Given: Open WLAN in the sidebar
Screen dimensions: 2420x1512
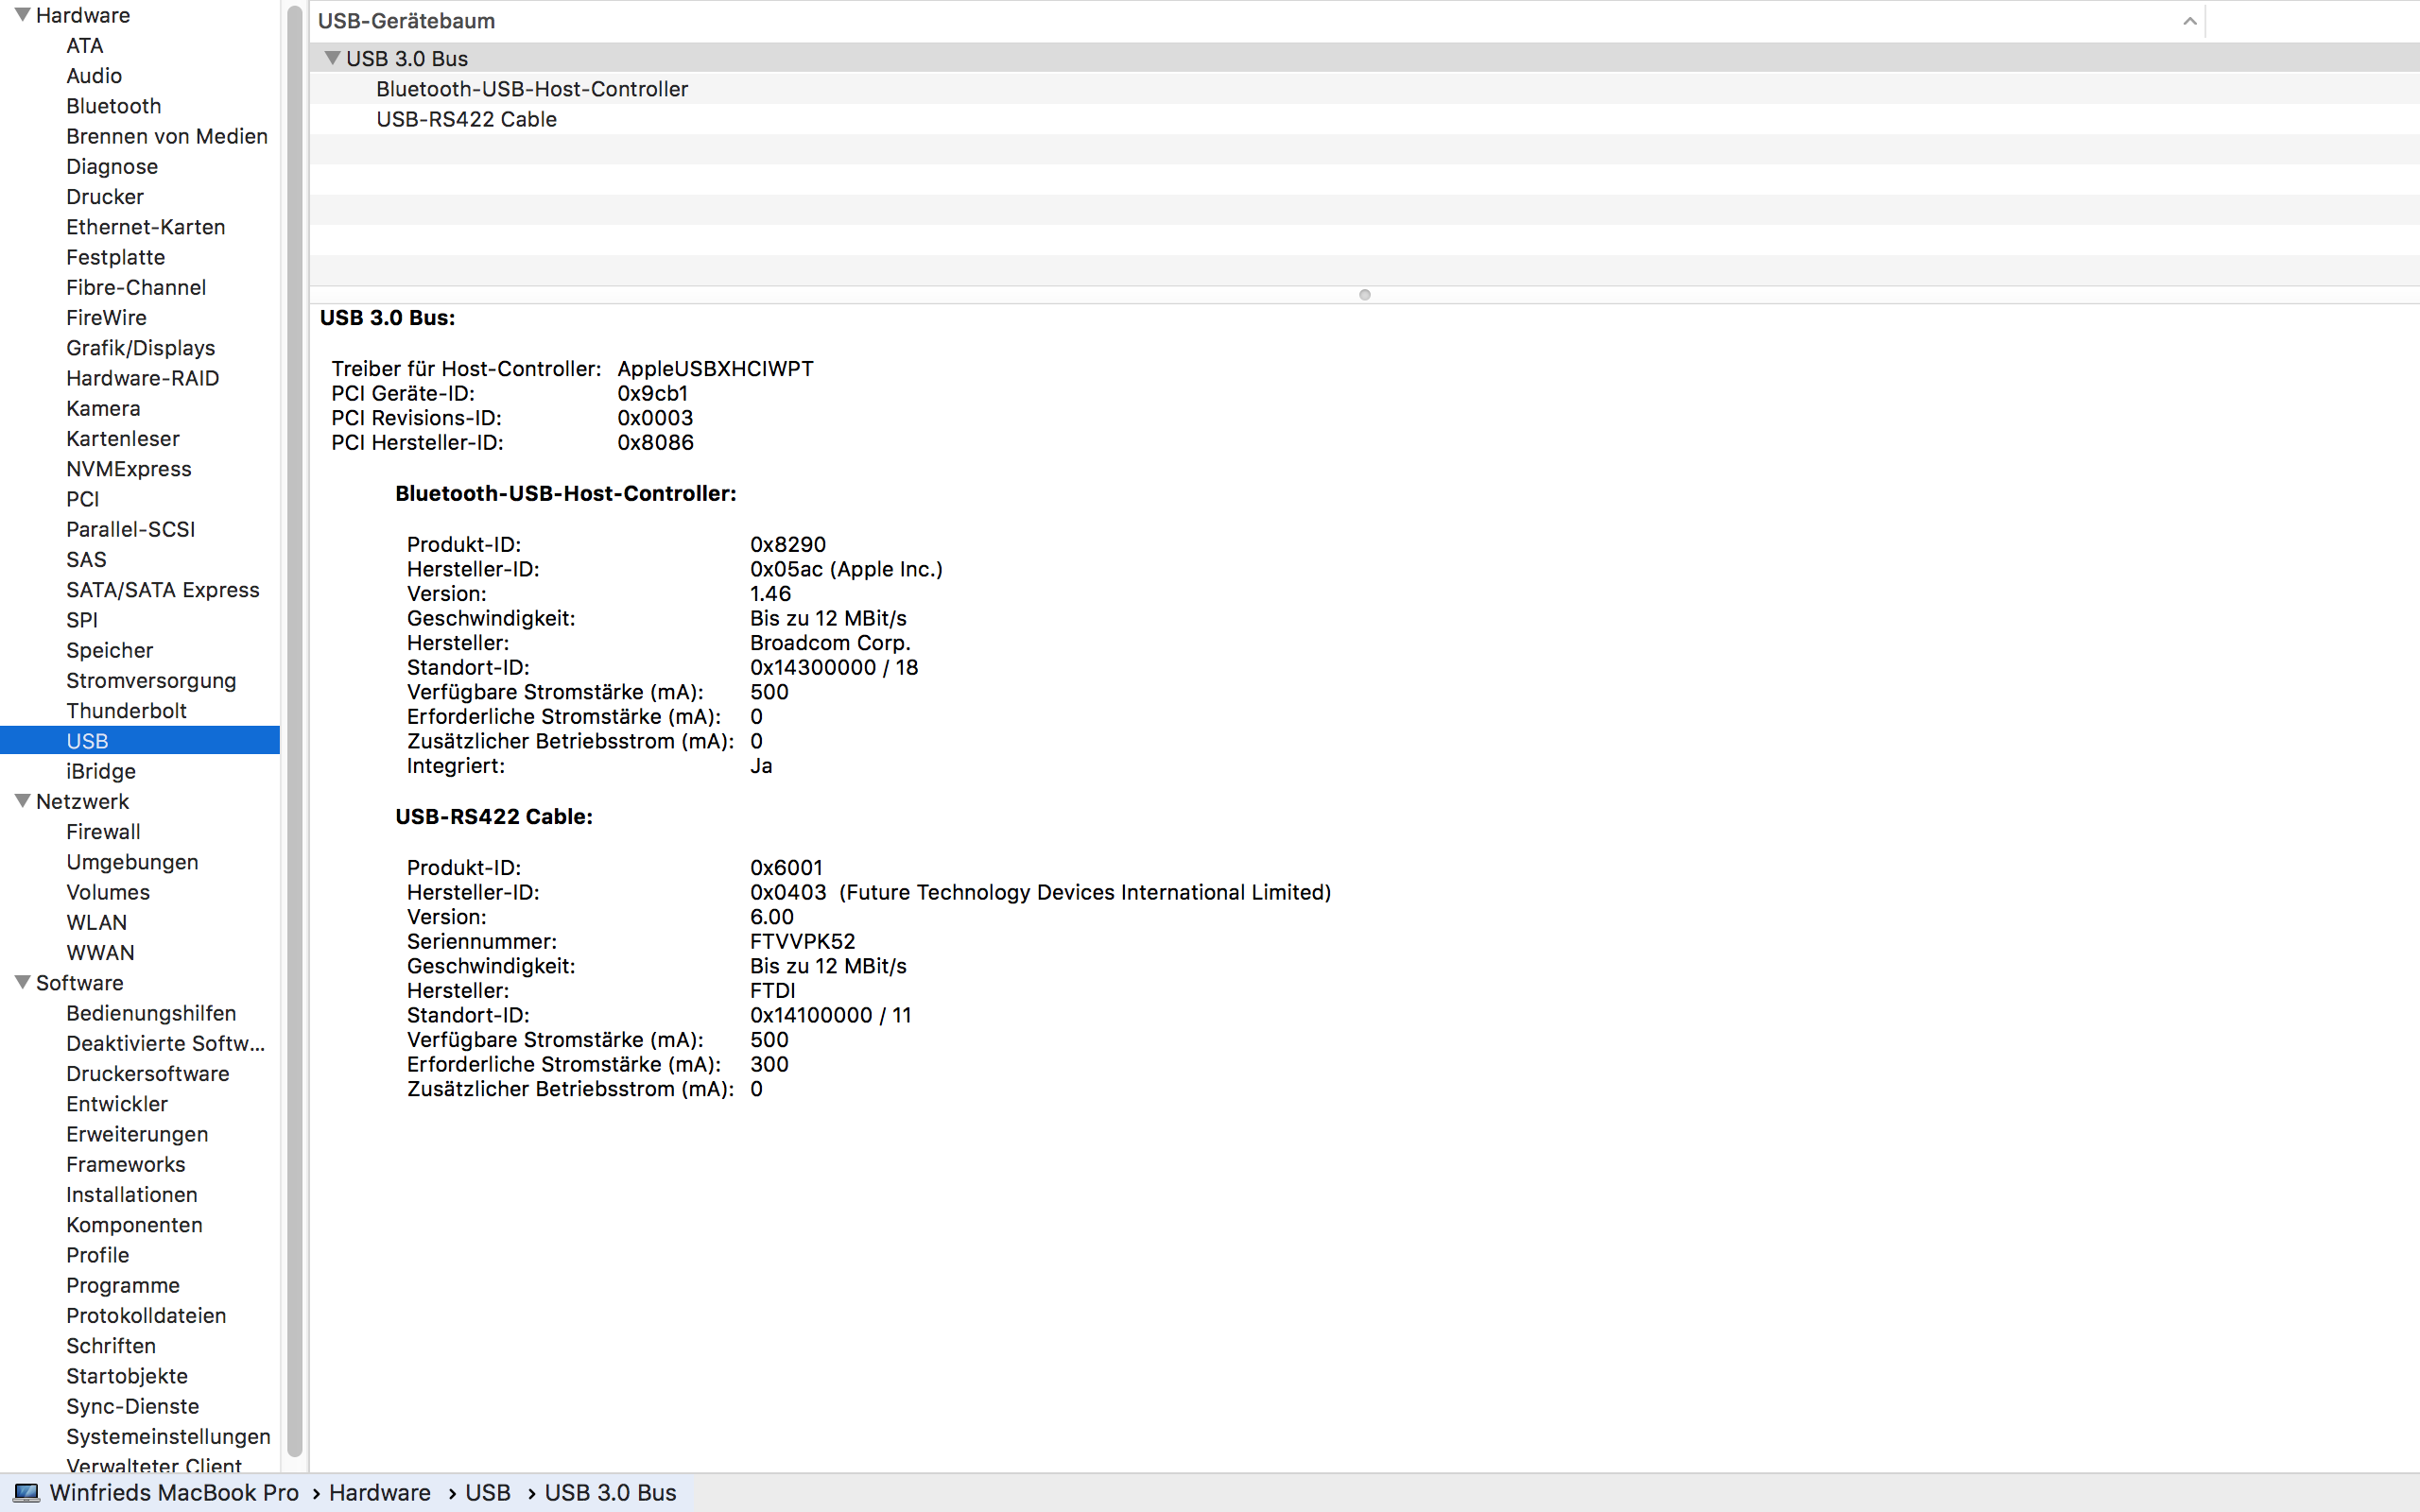Looking at the screenshot, I should [x=97, y=922].
